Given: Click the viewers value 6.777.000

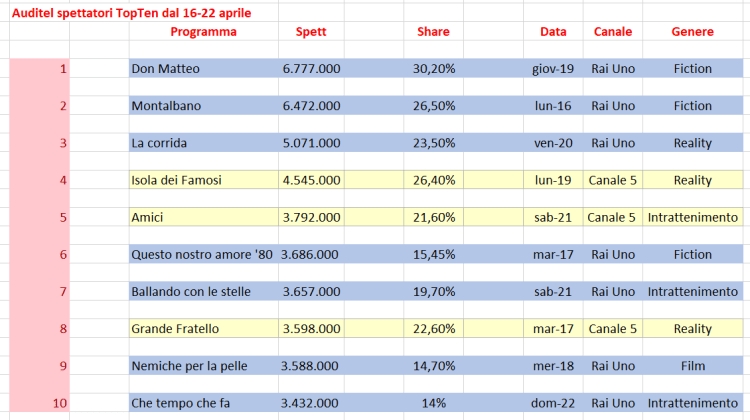Looking at the screenshot, I should [x=311, y=69].
